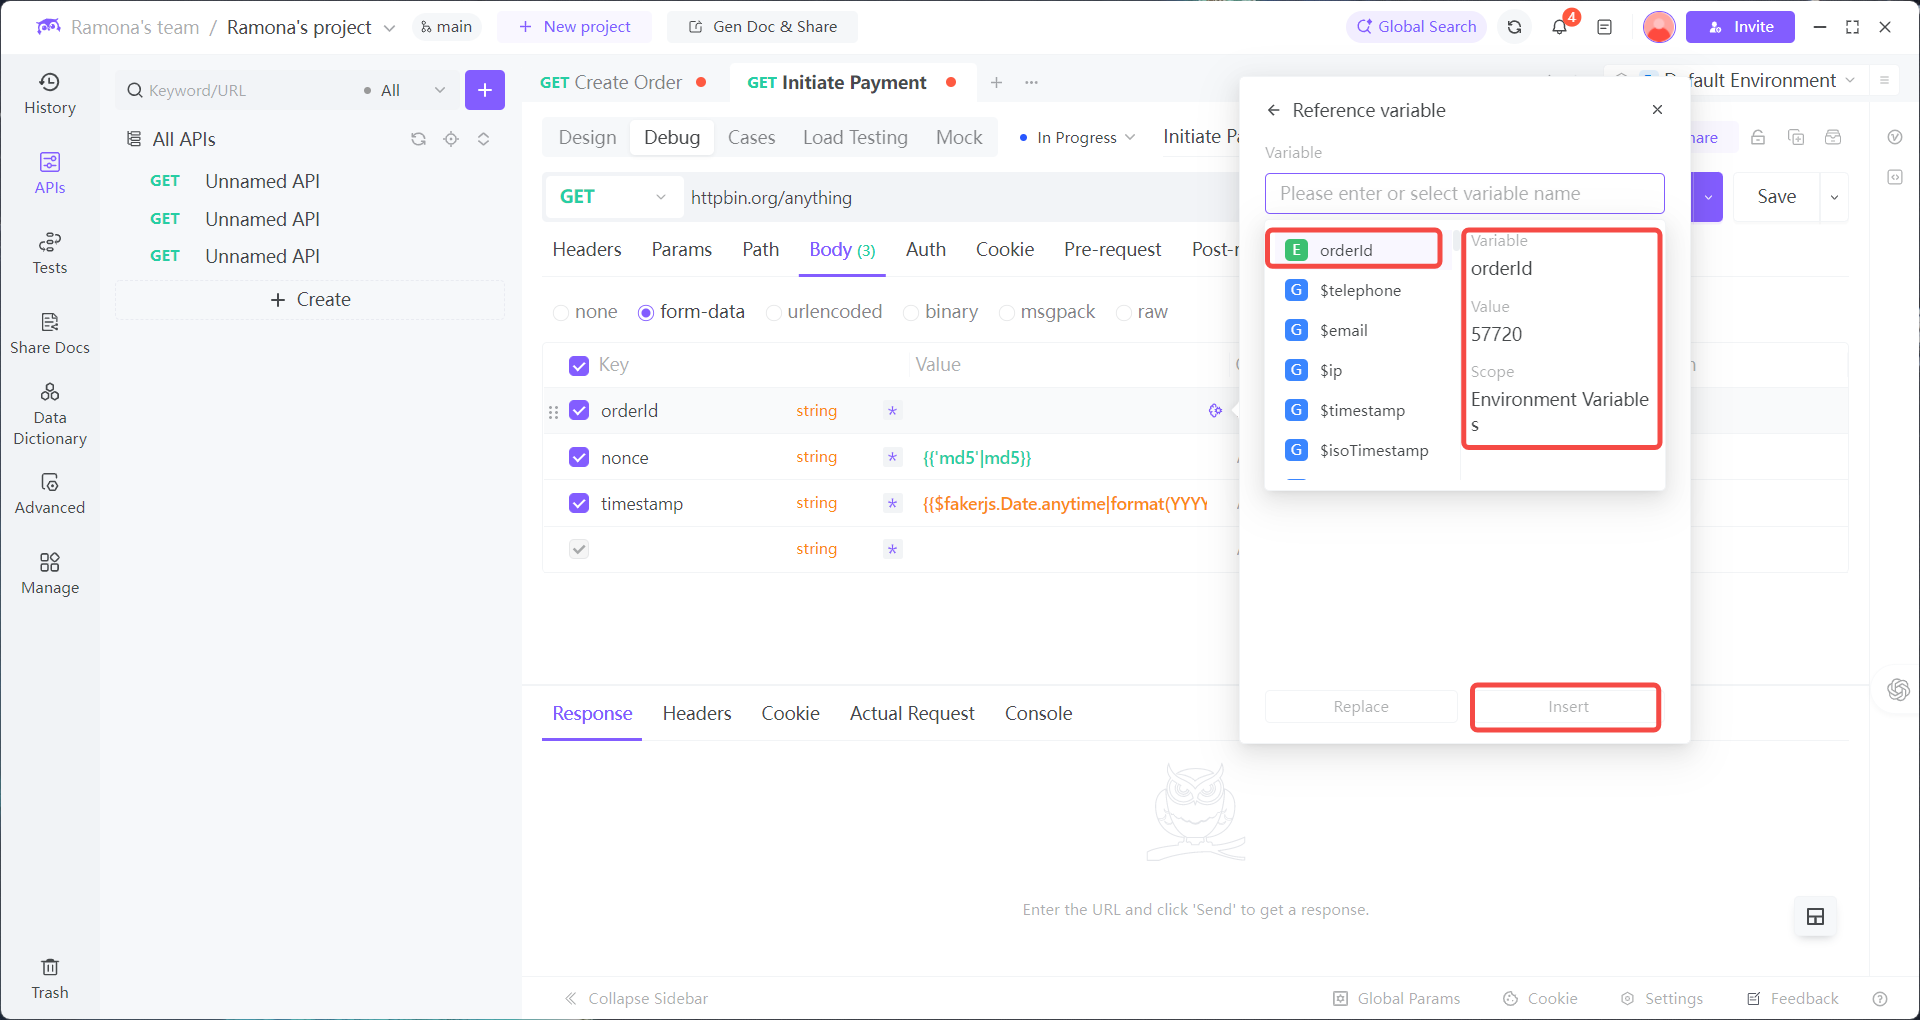The height and width of the screenshot is (1020, 1920).
Task: Open the main branch selector
Action: 446,27
